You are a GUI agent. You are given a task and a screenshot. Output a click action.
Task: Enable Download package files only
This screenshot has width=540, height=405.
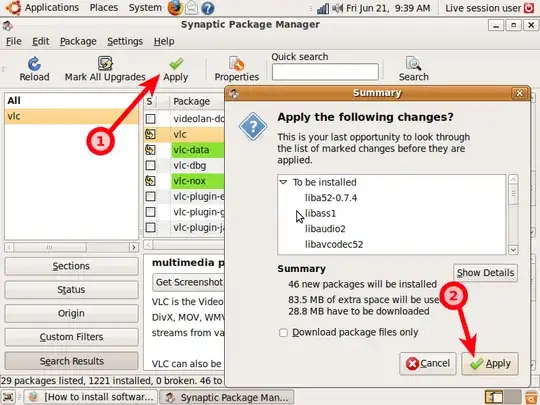pos(283,333)
